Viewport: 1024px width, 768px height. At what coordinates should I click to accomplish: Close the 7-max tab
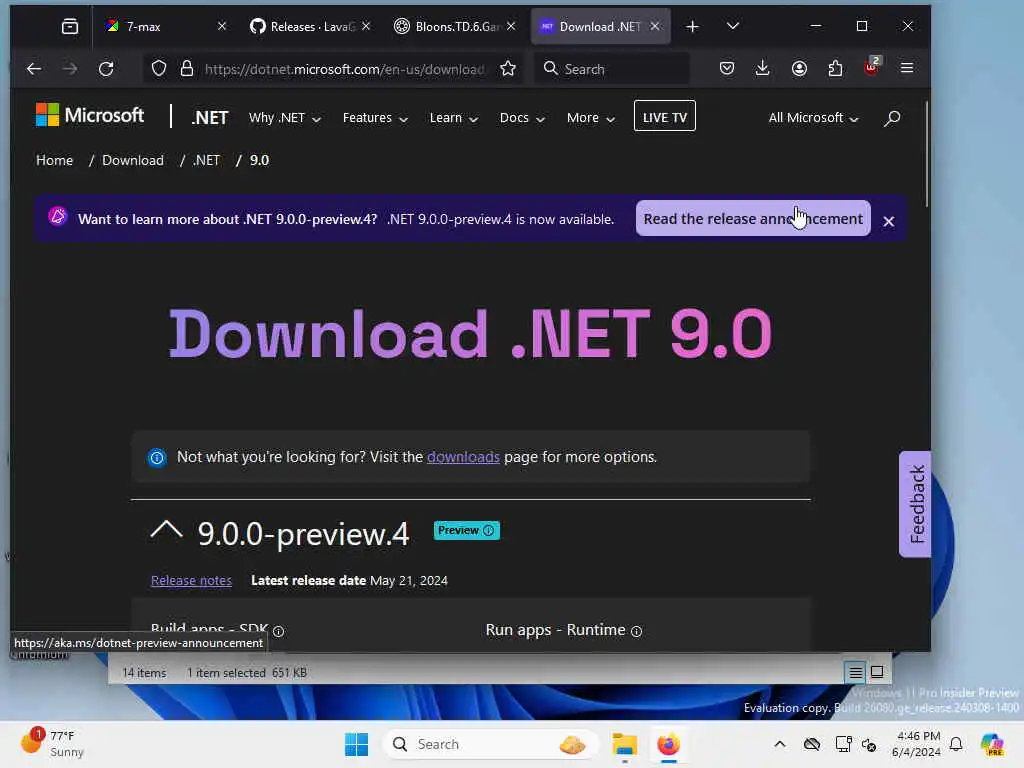pyautogui.click(x=222, y=26)
